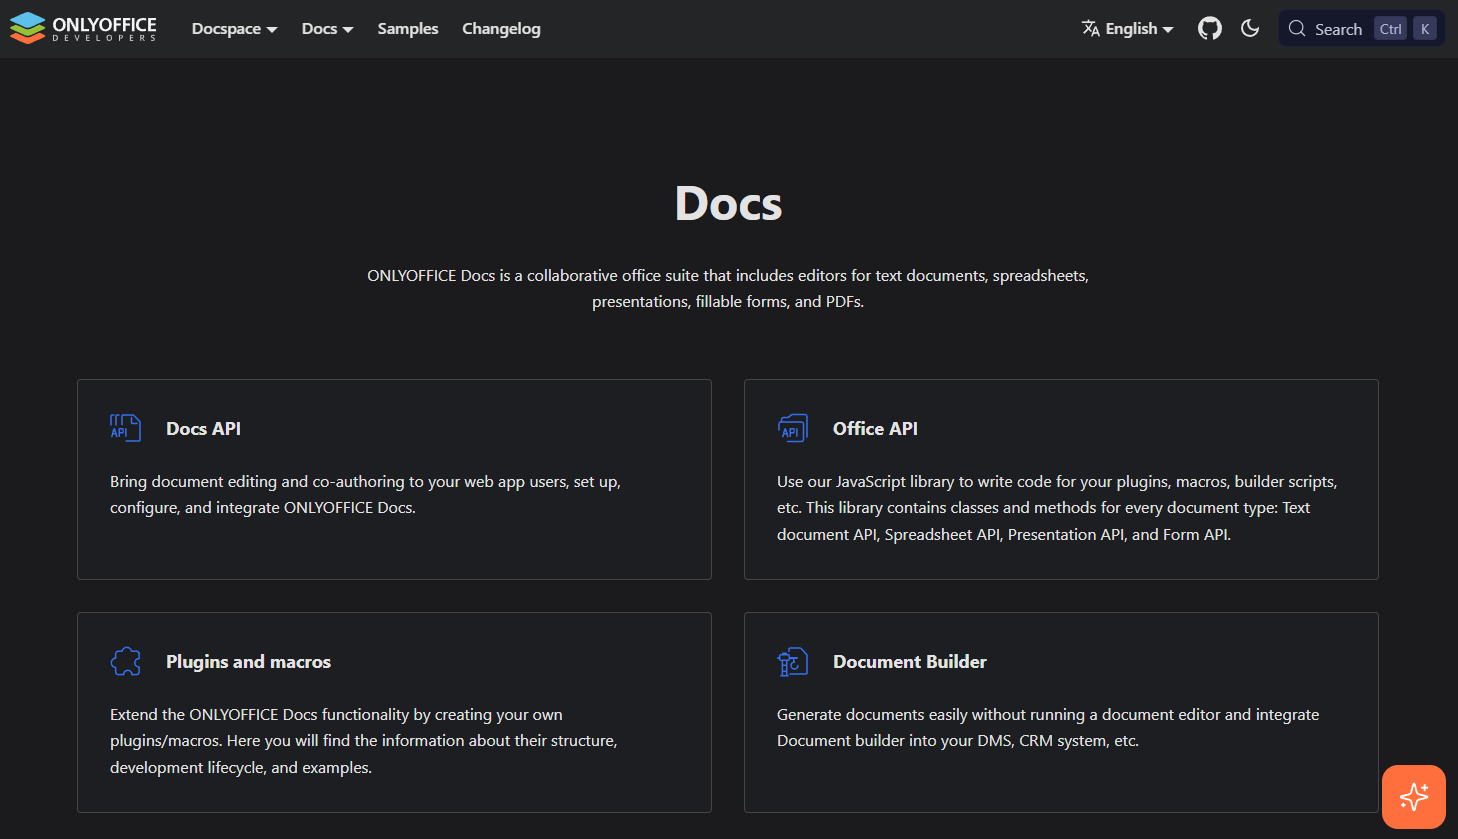Click inside the Search input field
Viewport: 1458px width, 839px height.
pyautogui.click(x=1340, y=28)
